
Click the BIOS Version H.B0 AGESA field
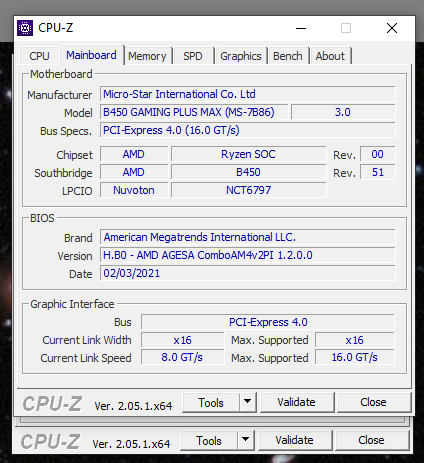tap(247, 255)
